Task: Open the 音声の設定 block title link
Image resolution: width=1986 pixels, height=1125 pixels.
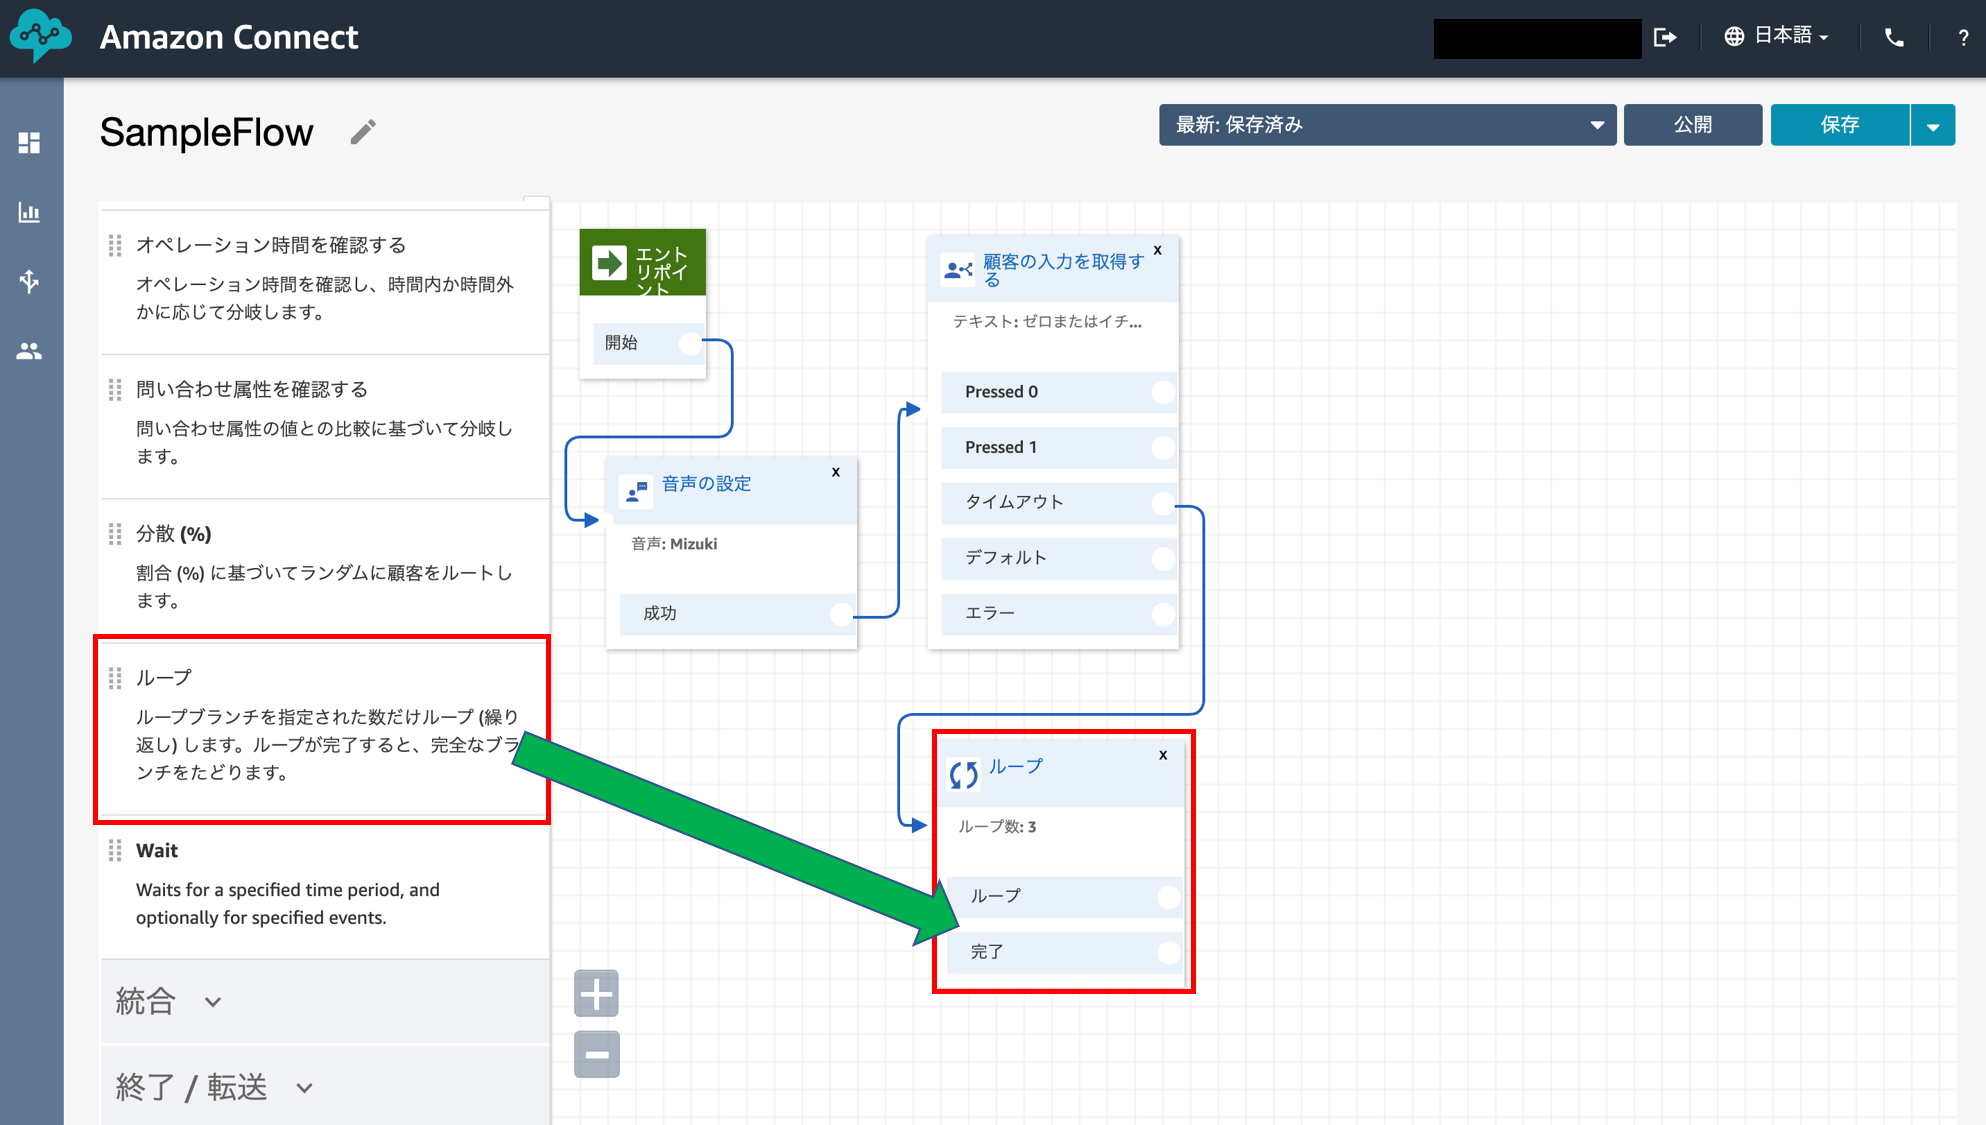Action: tap(706, 484)
